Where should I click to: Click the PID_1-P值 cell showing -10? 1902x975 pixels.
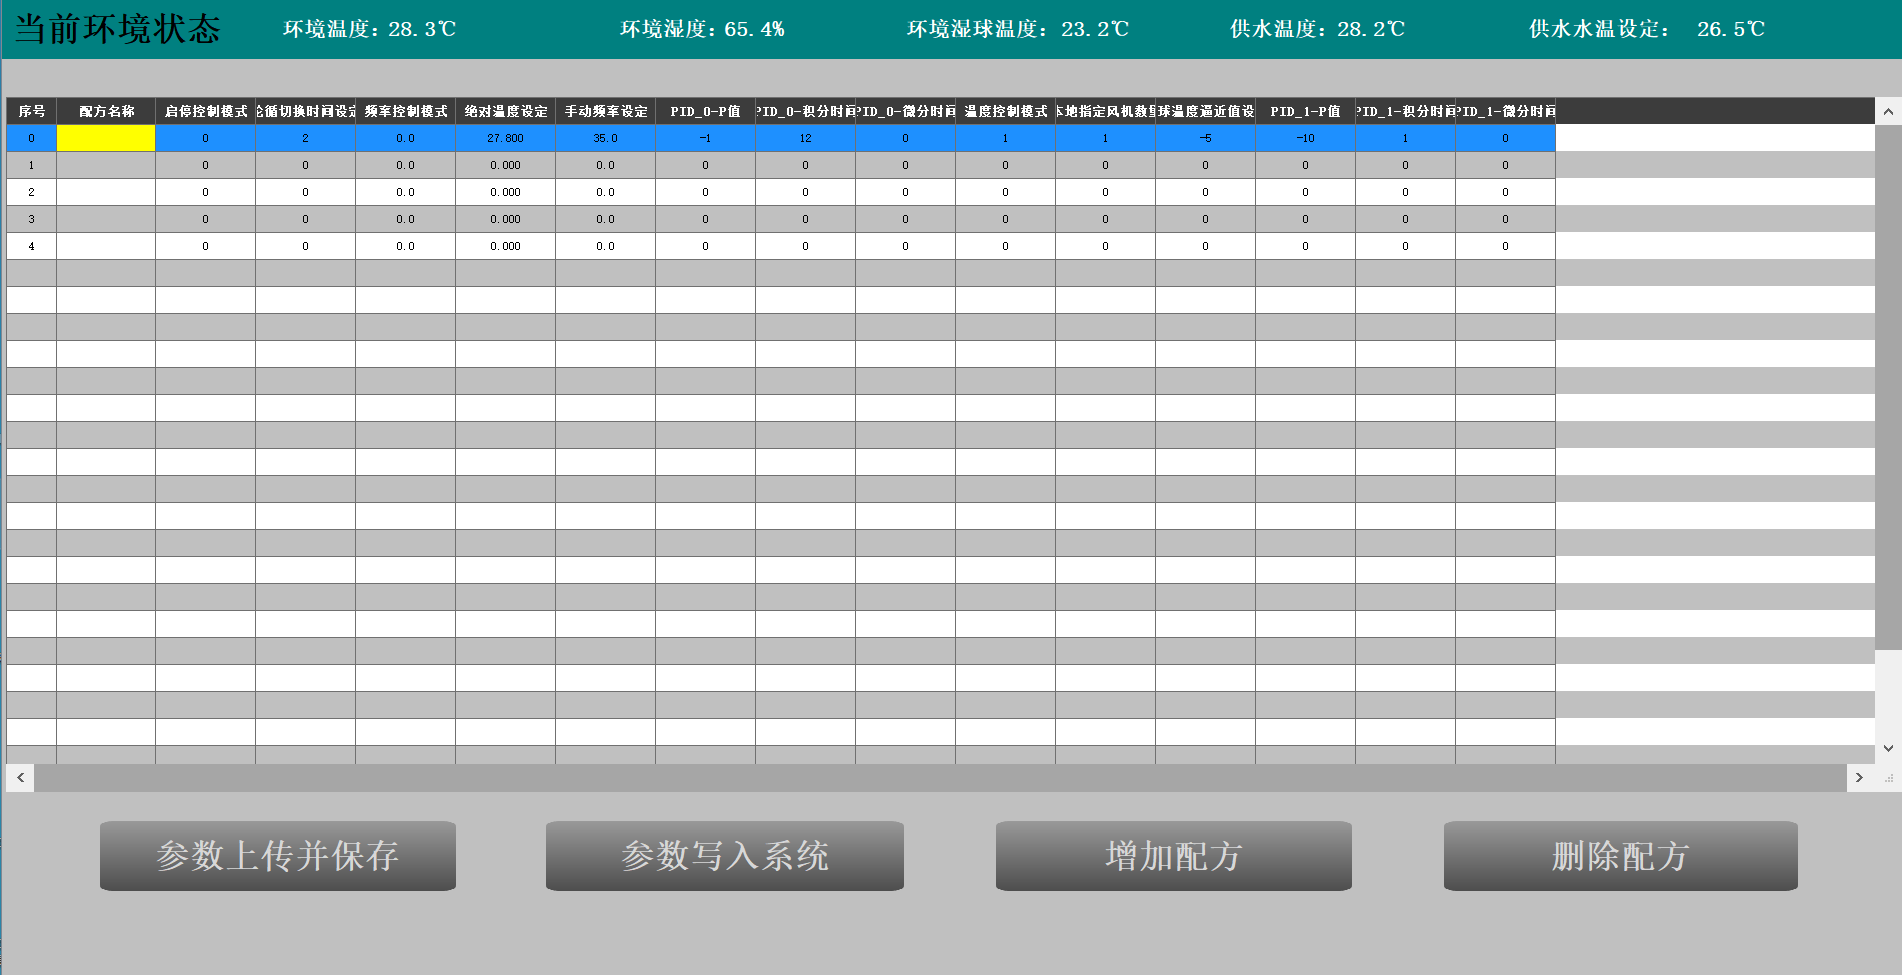point(1305,138)
